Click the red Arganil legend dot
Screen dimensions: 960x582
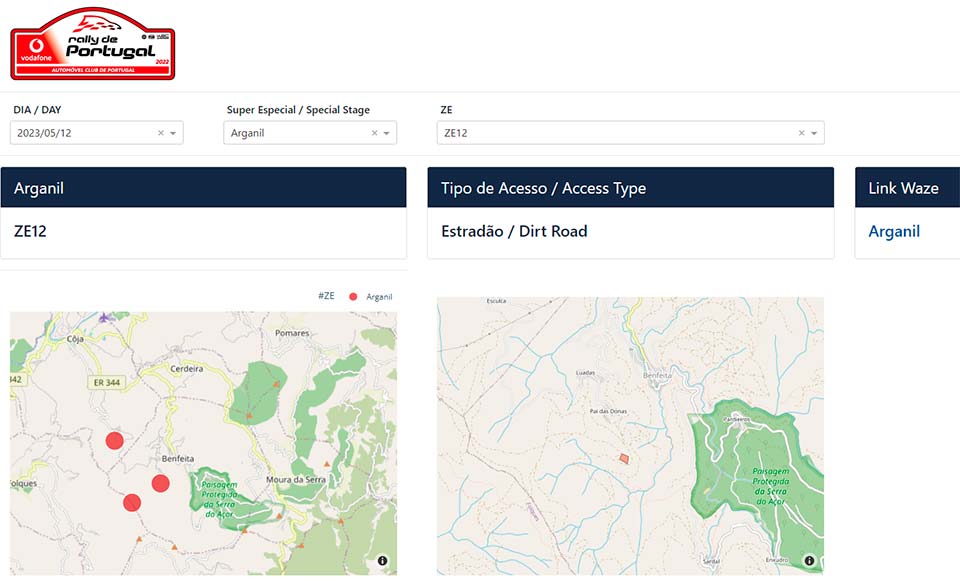[353, 297]
